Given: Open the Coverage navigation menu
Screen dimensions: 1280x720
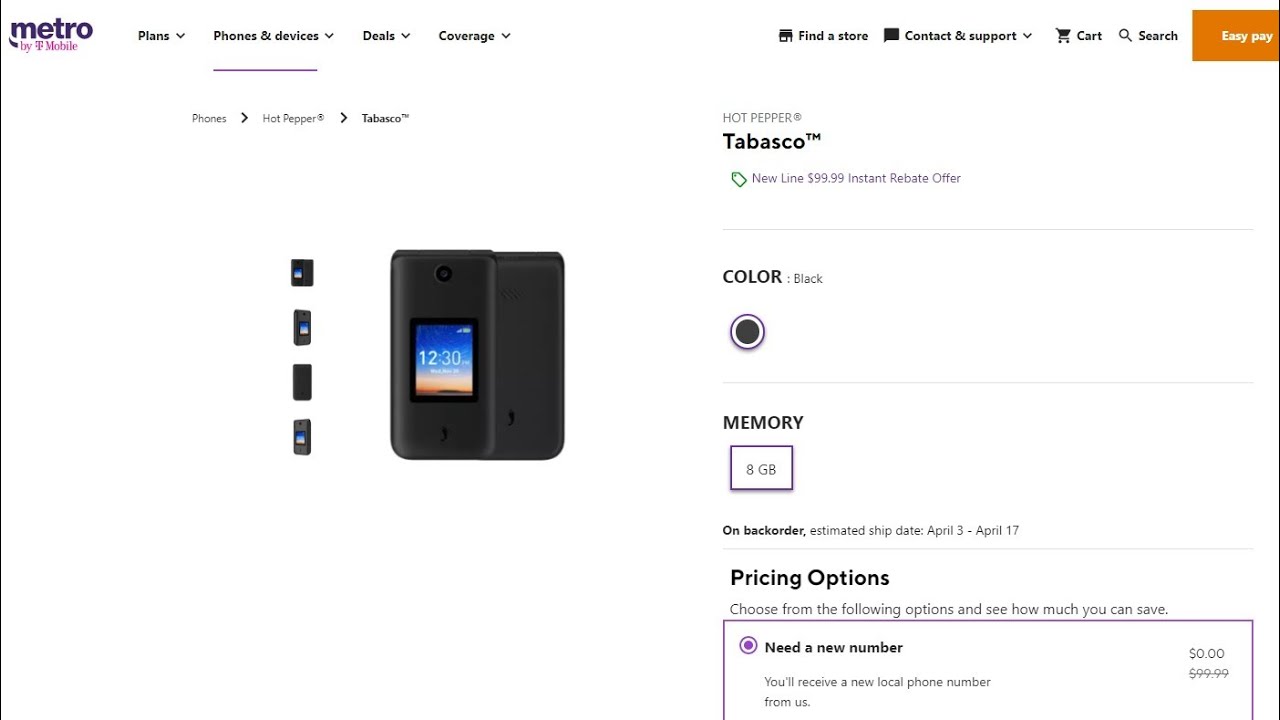Looking at the screenshot, I should coord(474,36).
